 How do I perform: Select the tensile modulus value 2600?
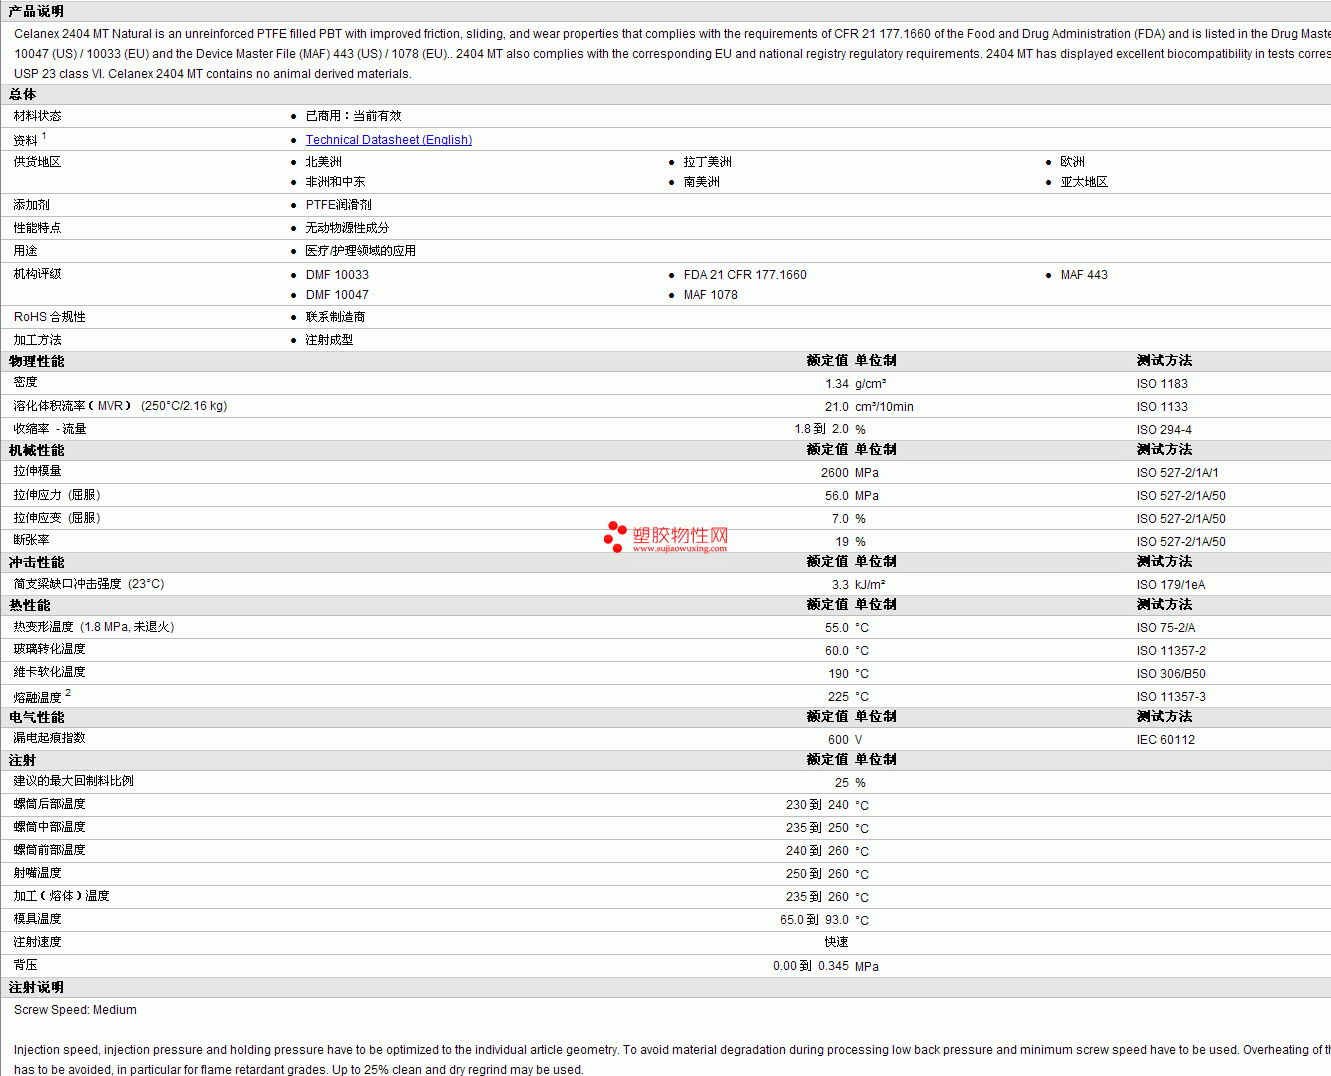click(x=835, y=473)
